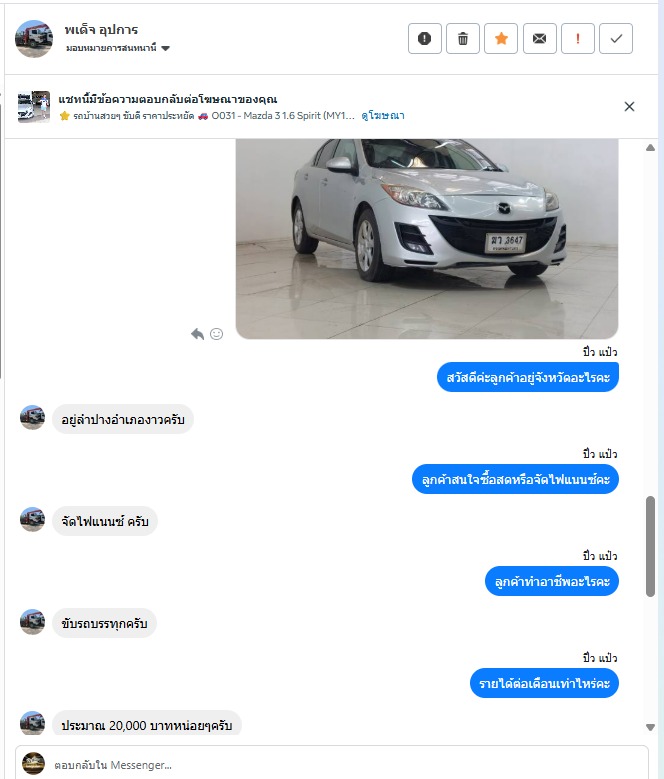
Task: Dismiss the ad reply banner
Action: (x=629, y=106)
